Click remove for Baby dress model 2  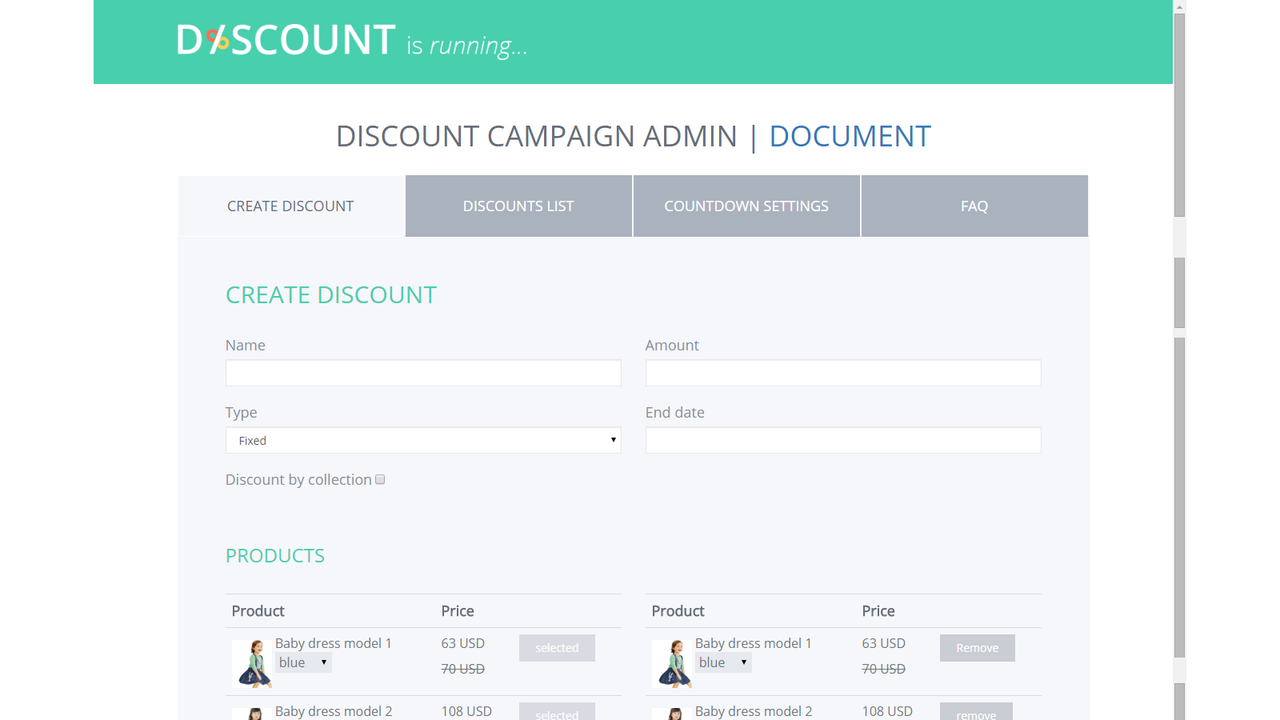tap(977, 714)
